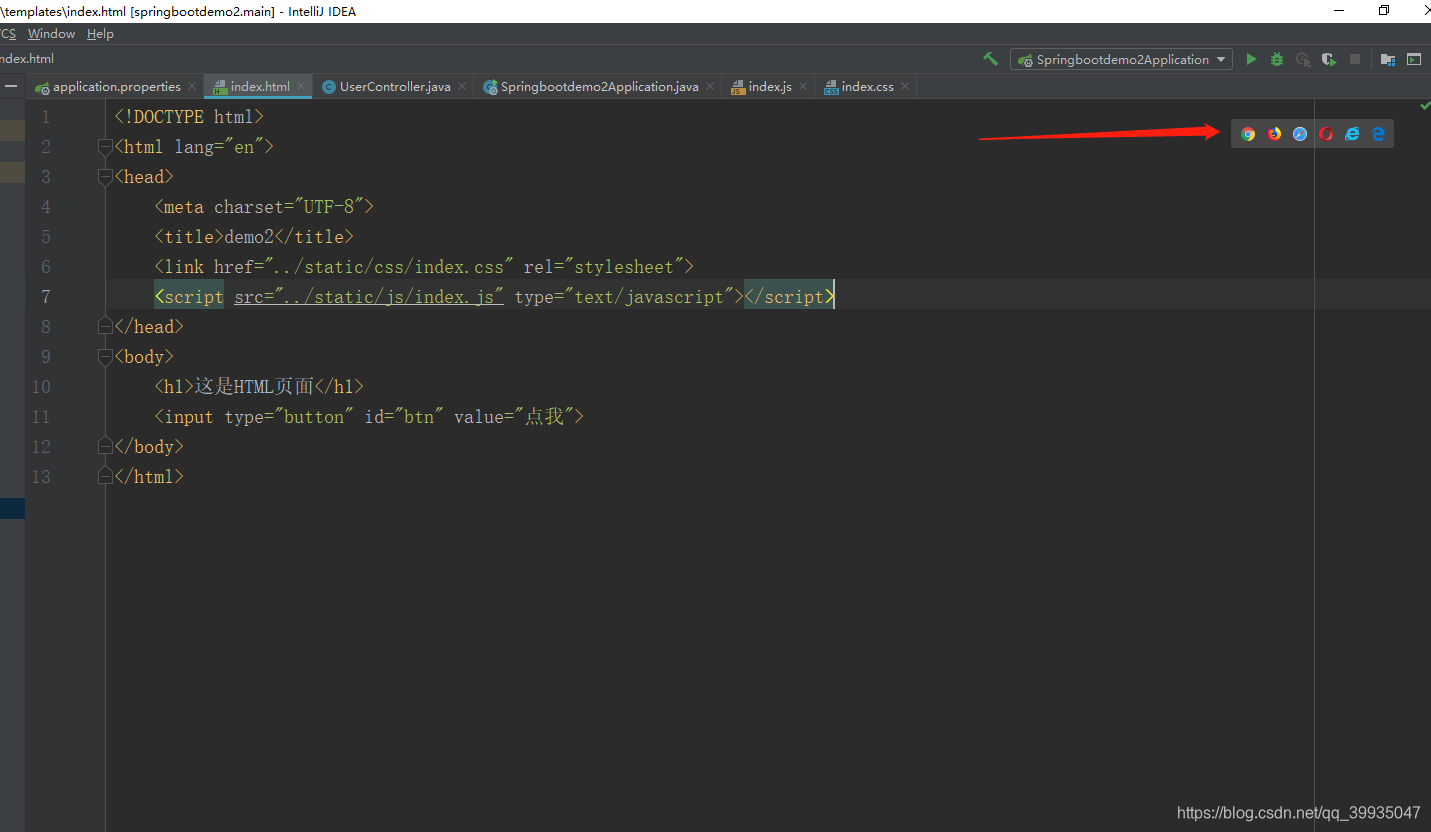Click the Profiler run icon
Viewport: 1431px width, 832px height.
click(x=1303, y=59)
